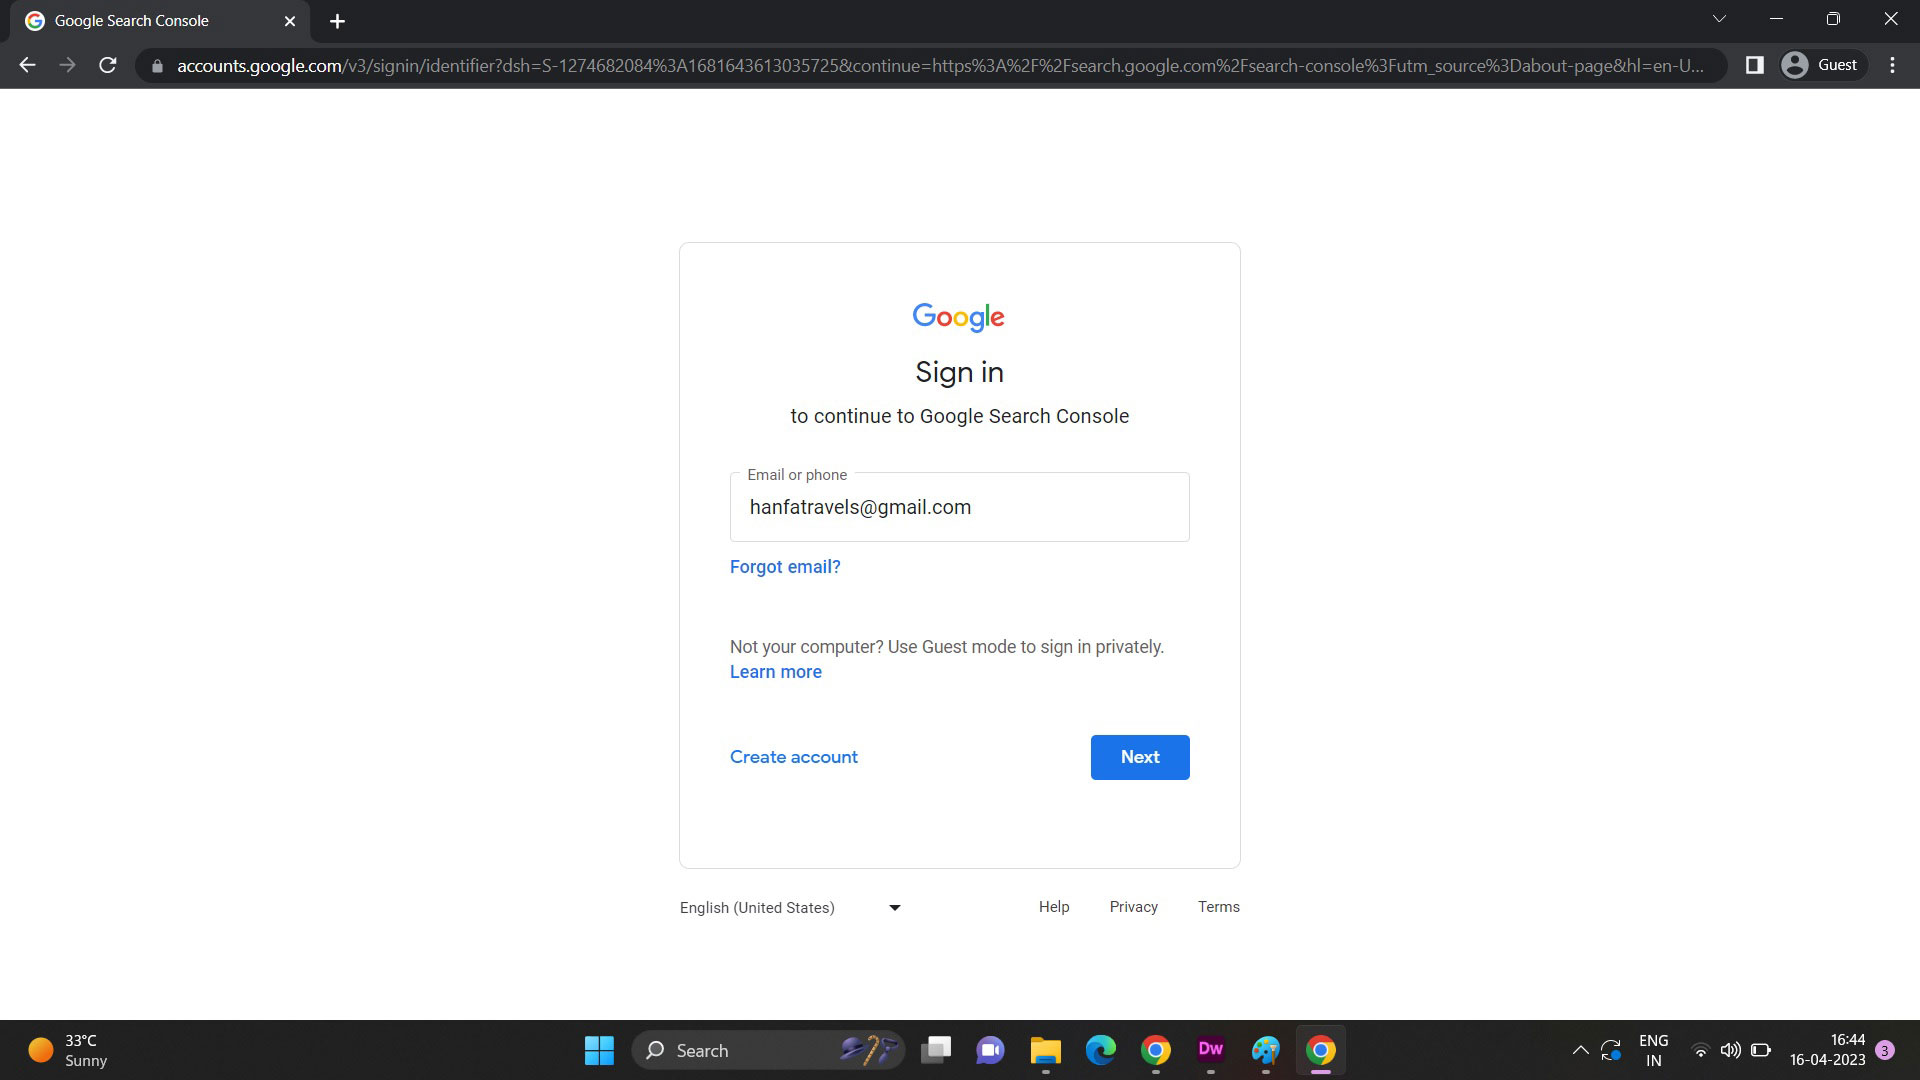The width and height of the screenshot is (1920, 1080).
Task: Open the Help footer link
Action: (1054, 907)
